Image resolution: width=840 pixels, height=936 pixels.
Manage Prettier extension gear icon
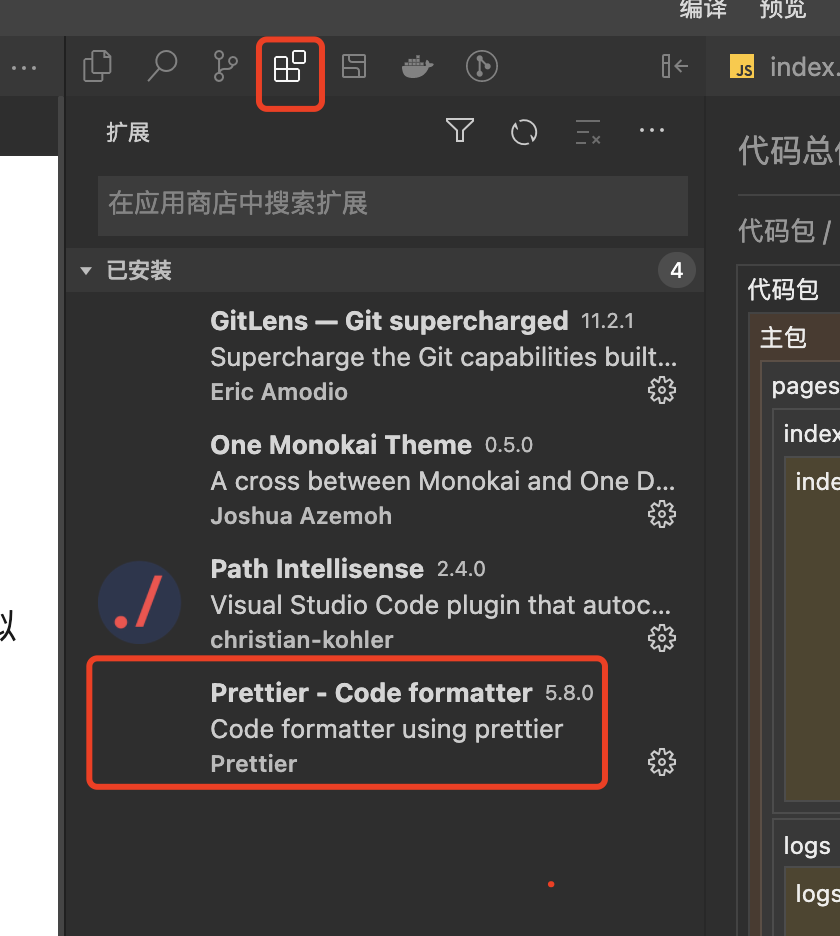[661, 762]
